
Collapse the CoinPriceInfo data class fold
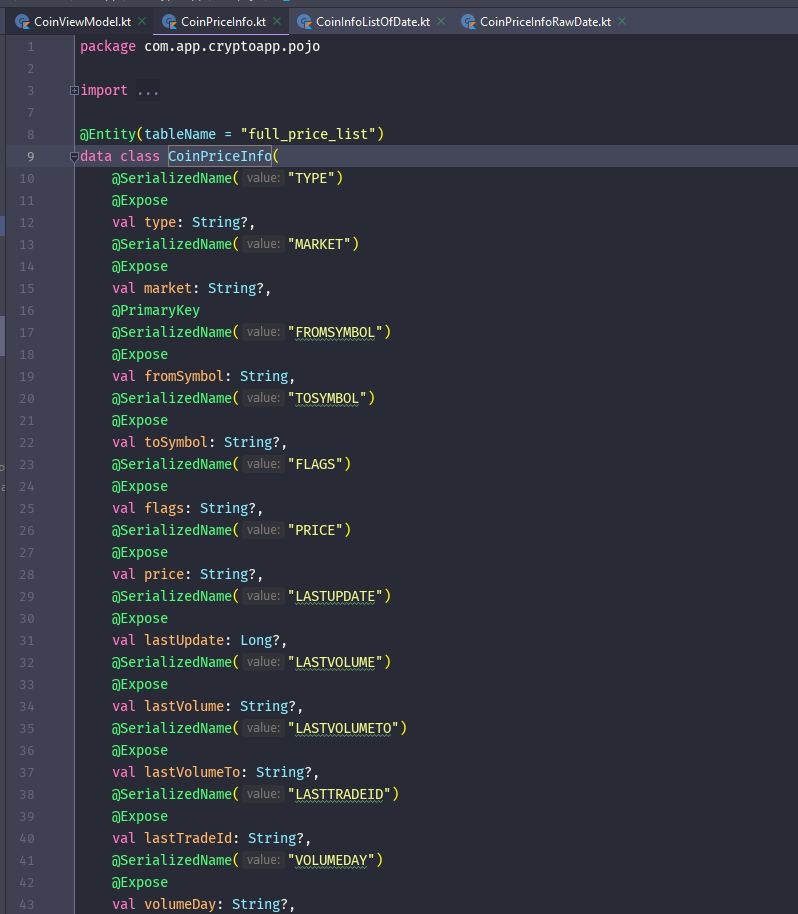[74, 156]
